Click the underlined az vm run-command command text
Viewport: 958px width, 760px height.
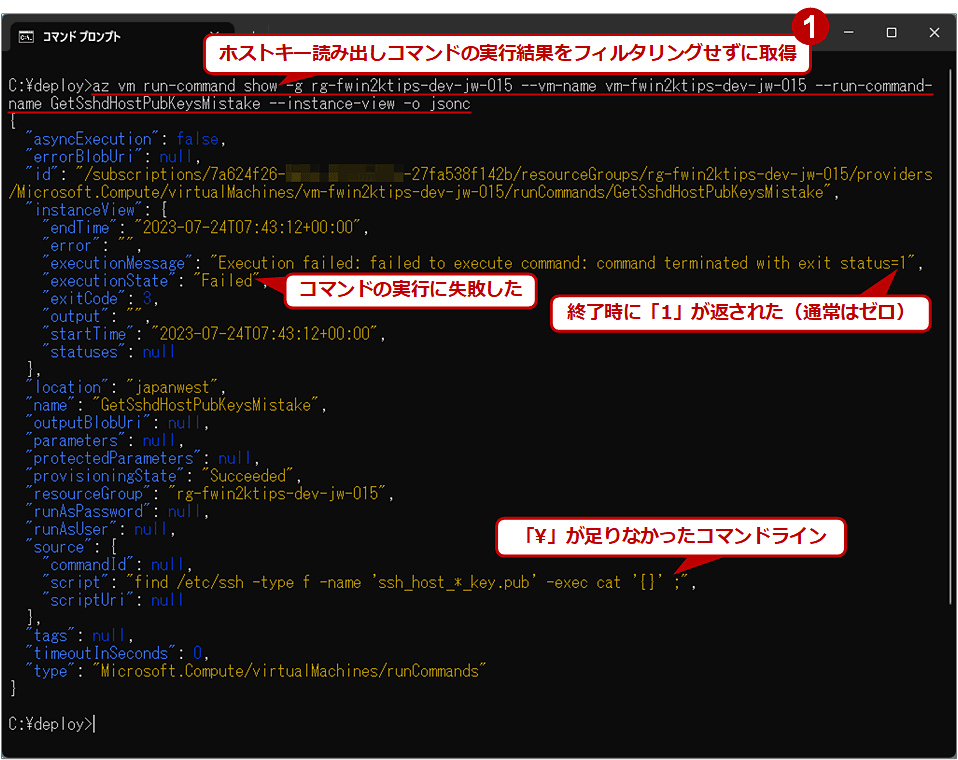tap(300, 86)
